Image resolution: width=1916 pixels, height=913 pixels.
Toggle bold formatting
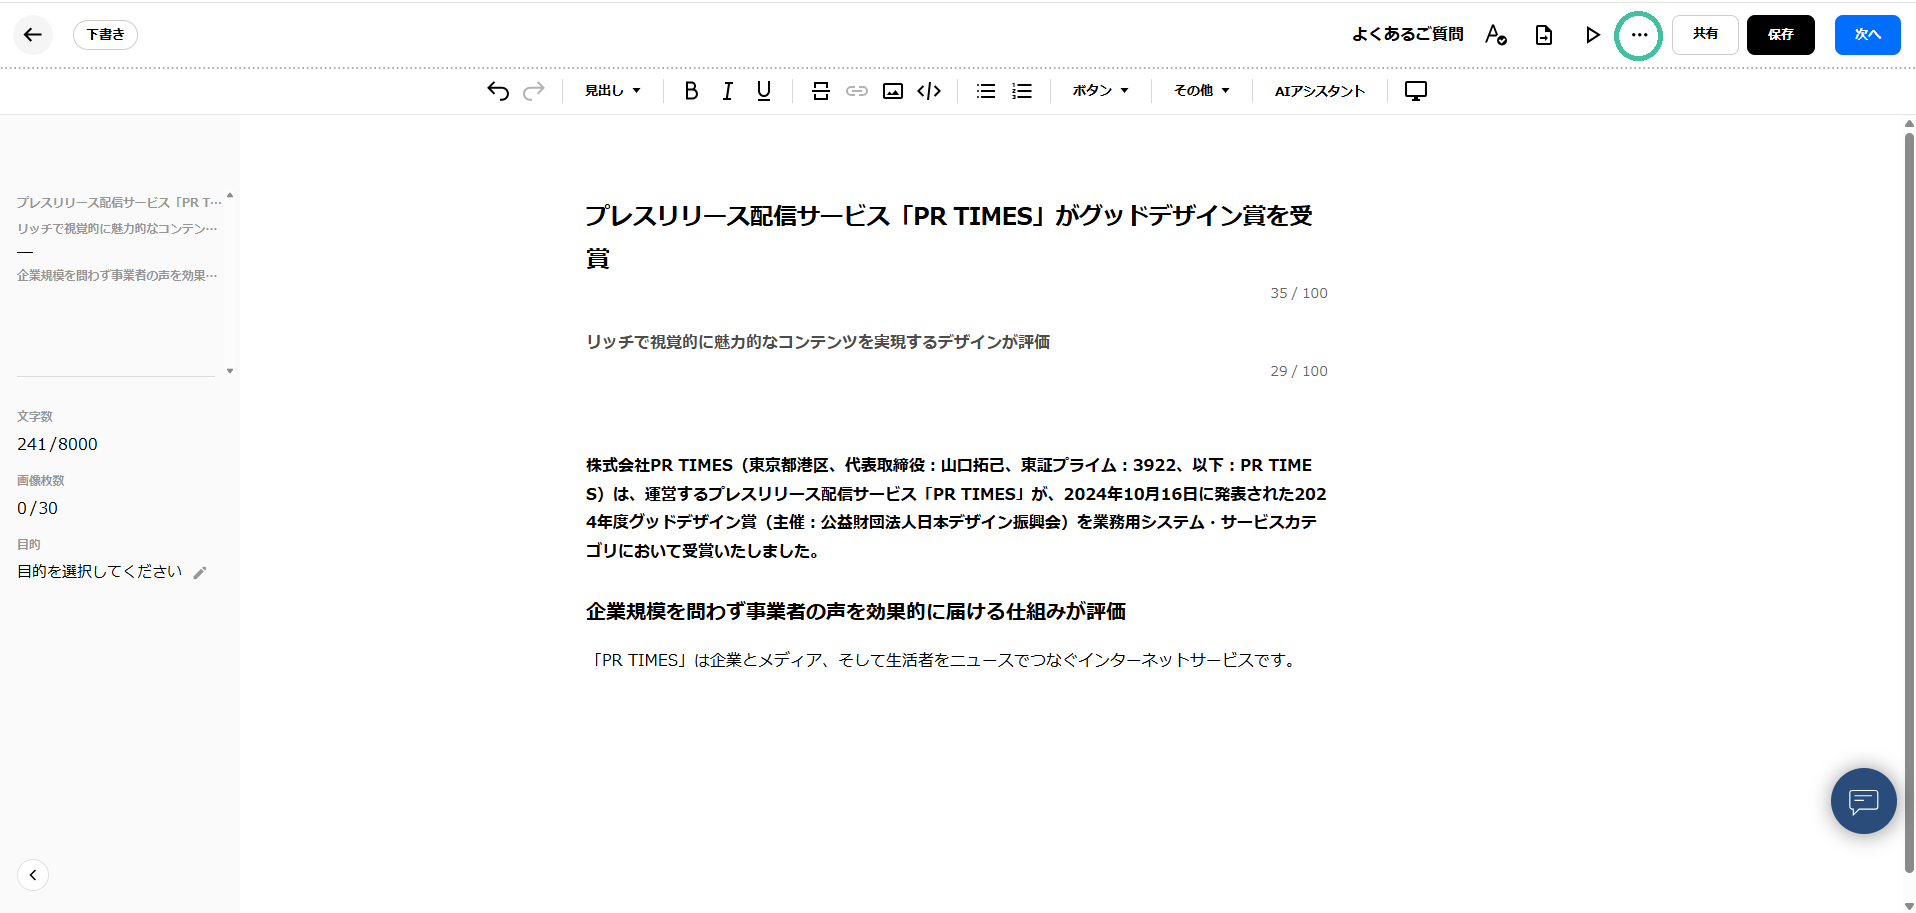click(691, 91)
